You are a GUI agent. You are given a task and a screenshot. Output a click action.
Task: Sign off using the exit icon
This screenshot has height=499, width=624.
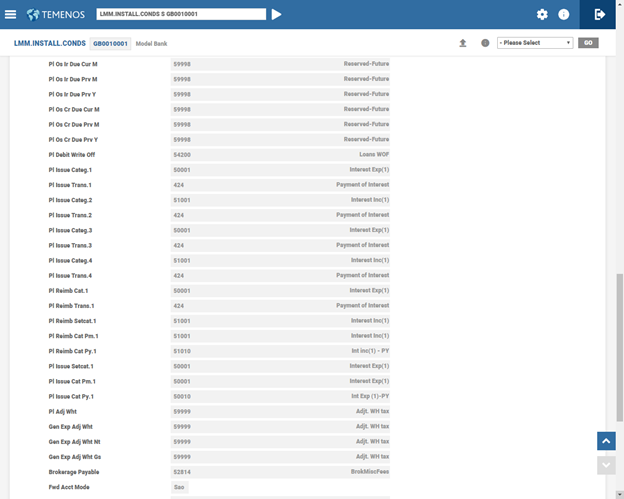tap(600, 14)
